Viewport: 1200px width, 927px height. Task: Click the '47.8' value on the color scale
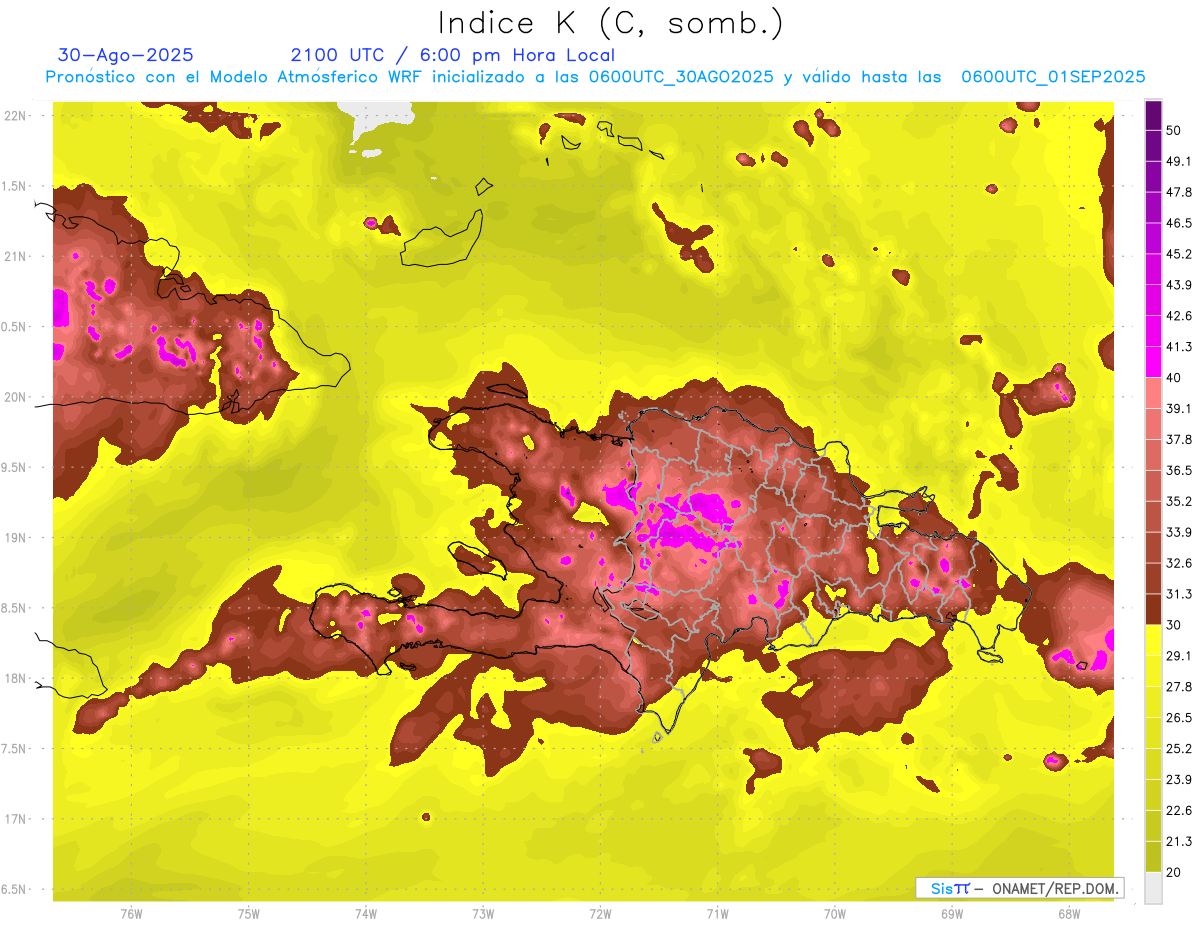click(1179, 192)
